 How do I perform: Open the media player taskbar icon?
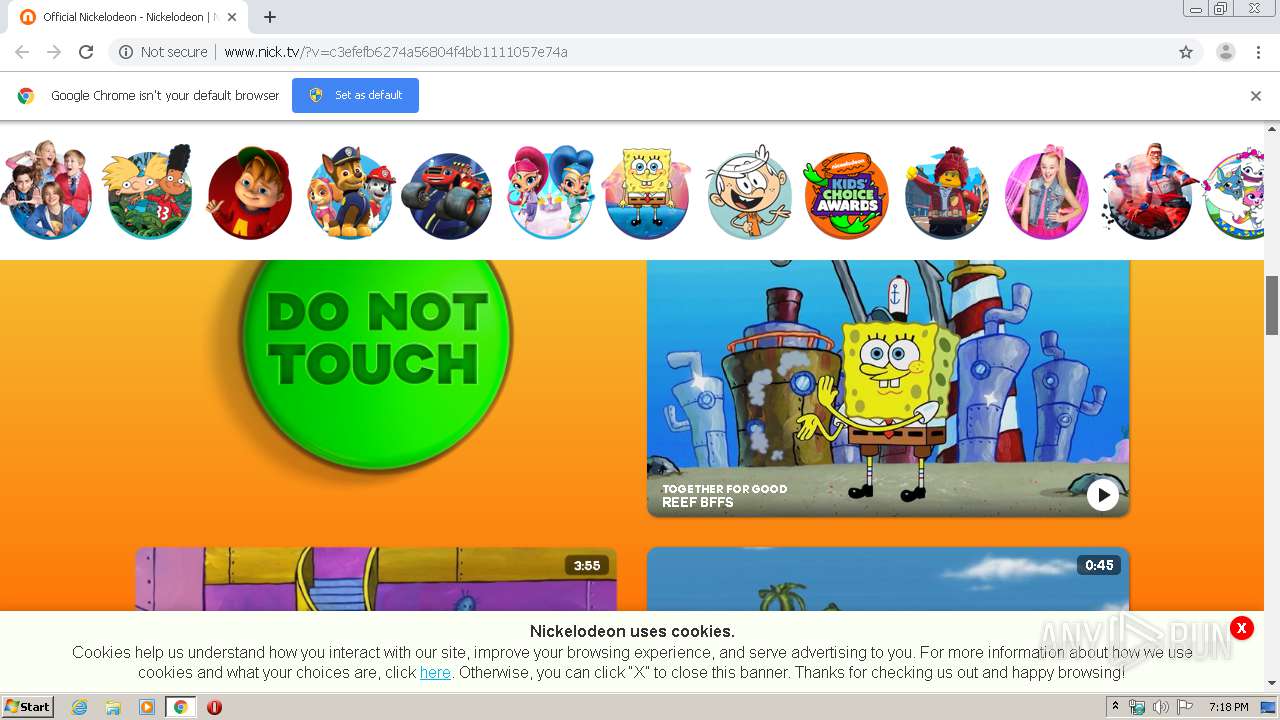(147, 707)
